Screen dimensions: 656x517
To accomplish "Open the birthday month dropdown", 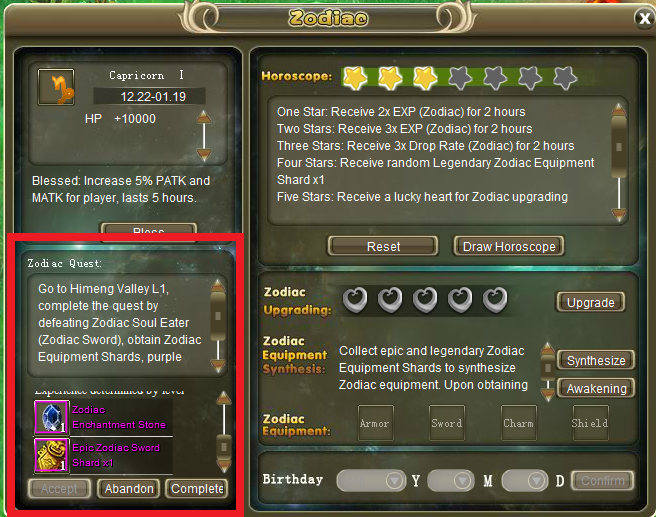I will pyautogui.click(x=451, y=481).
